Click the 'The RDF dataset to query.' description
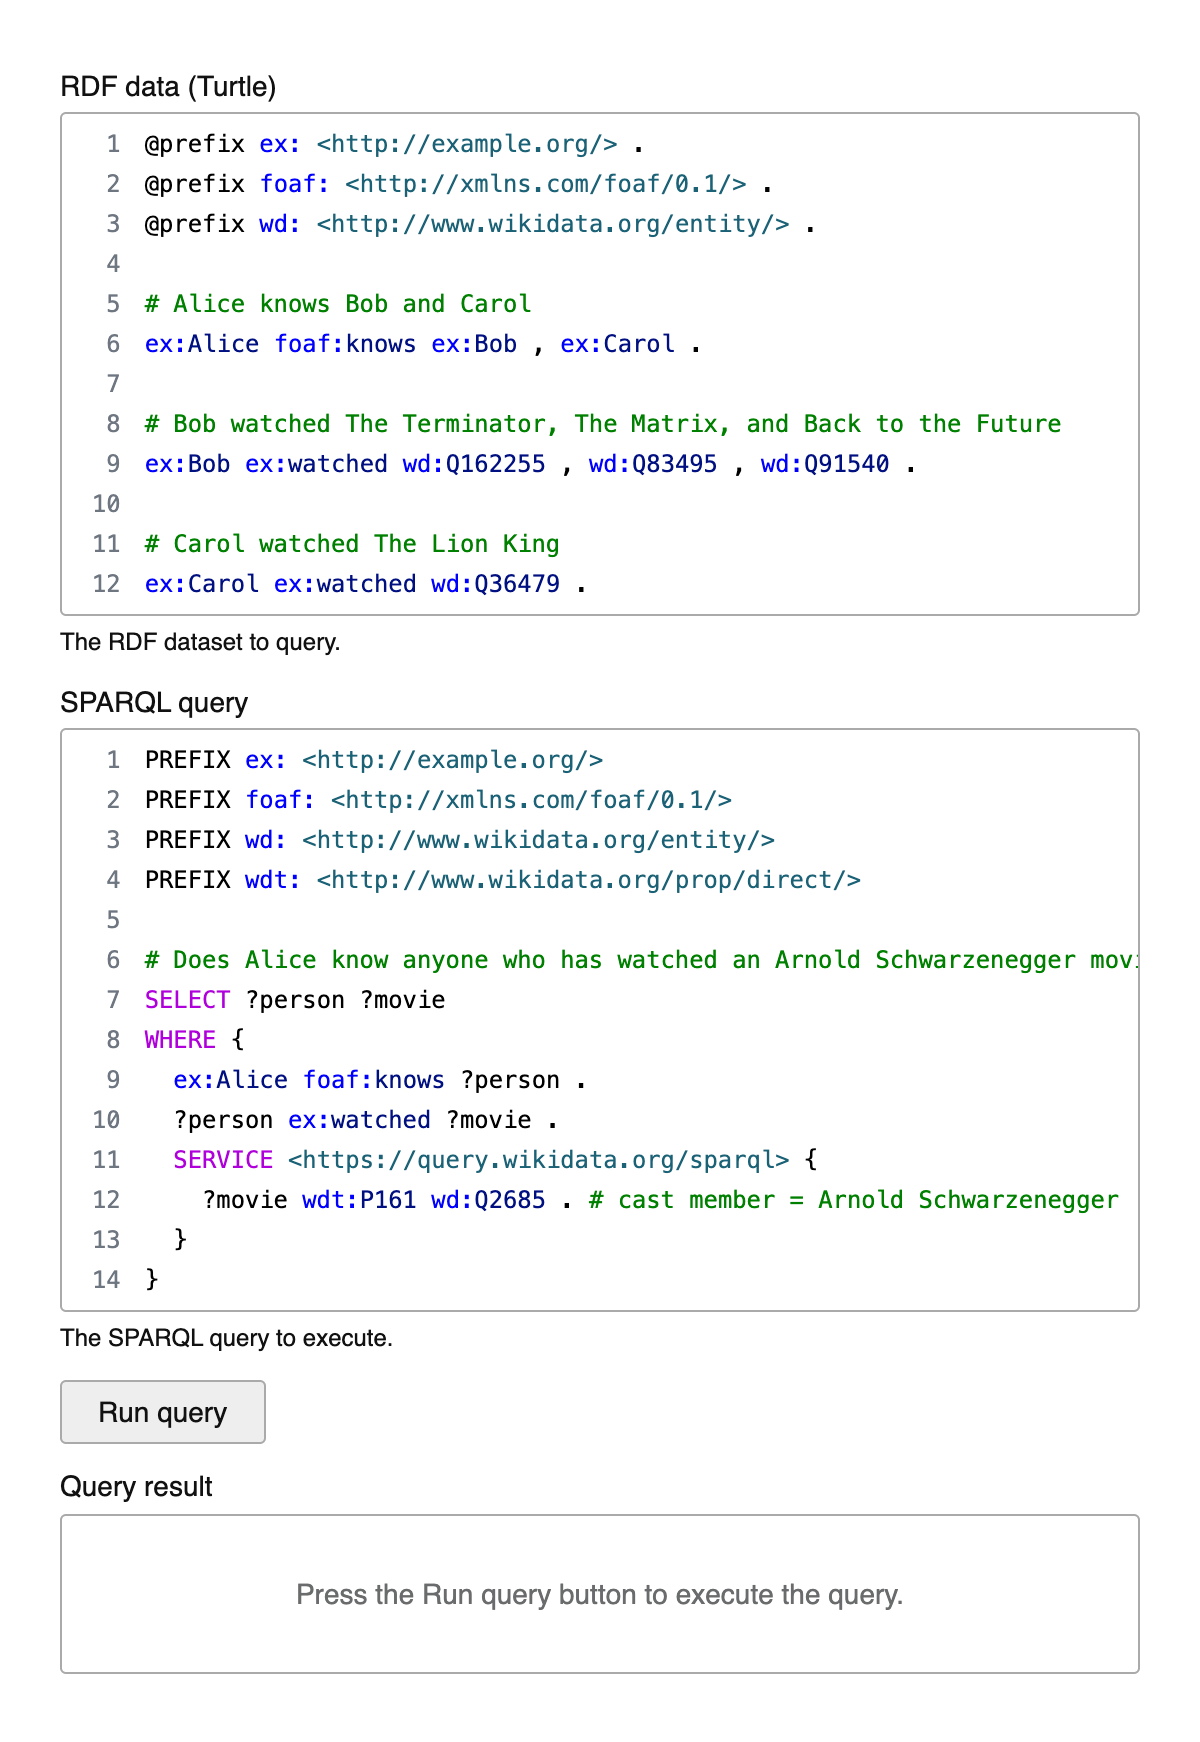The height and width of the screenshot is (1742, 1200). [201, 642]
